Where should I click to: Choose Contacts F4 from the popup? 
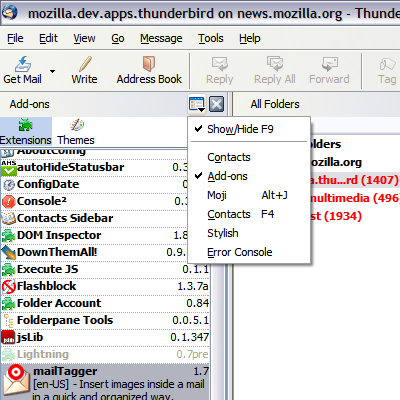tap(249, 214)
